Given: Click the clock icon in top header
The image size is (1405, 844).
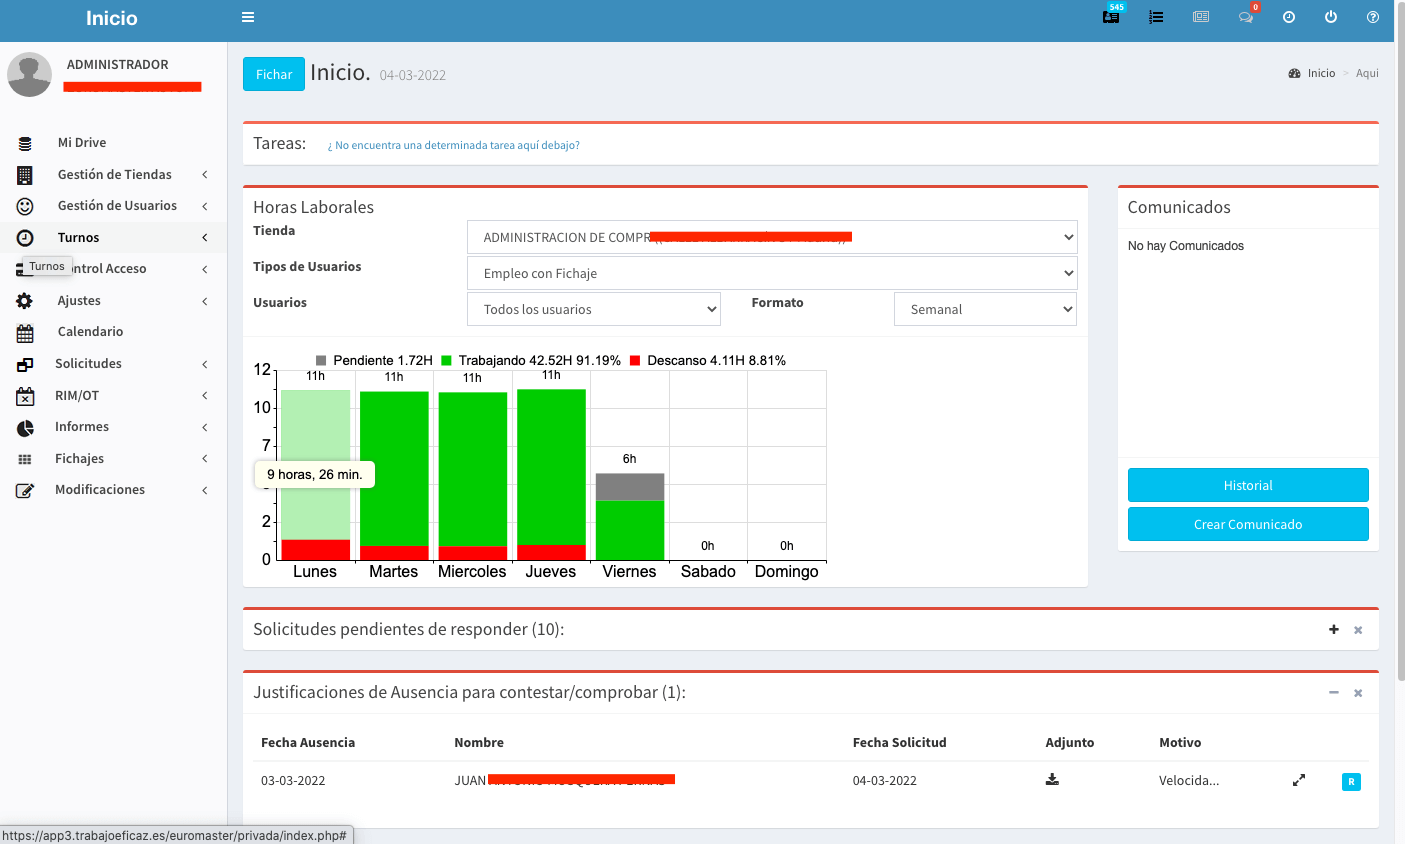Looking at the screenshot, I should click(x=1289, y=17).
